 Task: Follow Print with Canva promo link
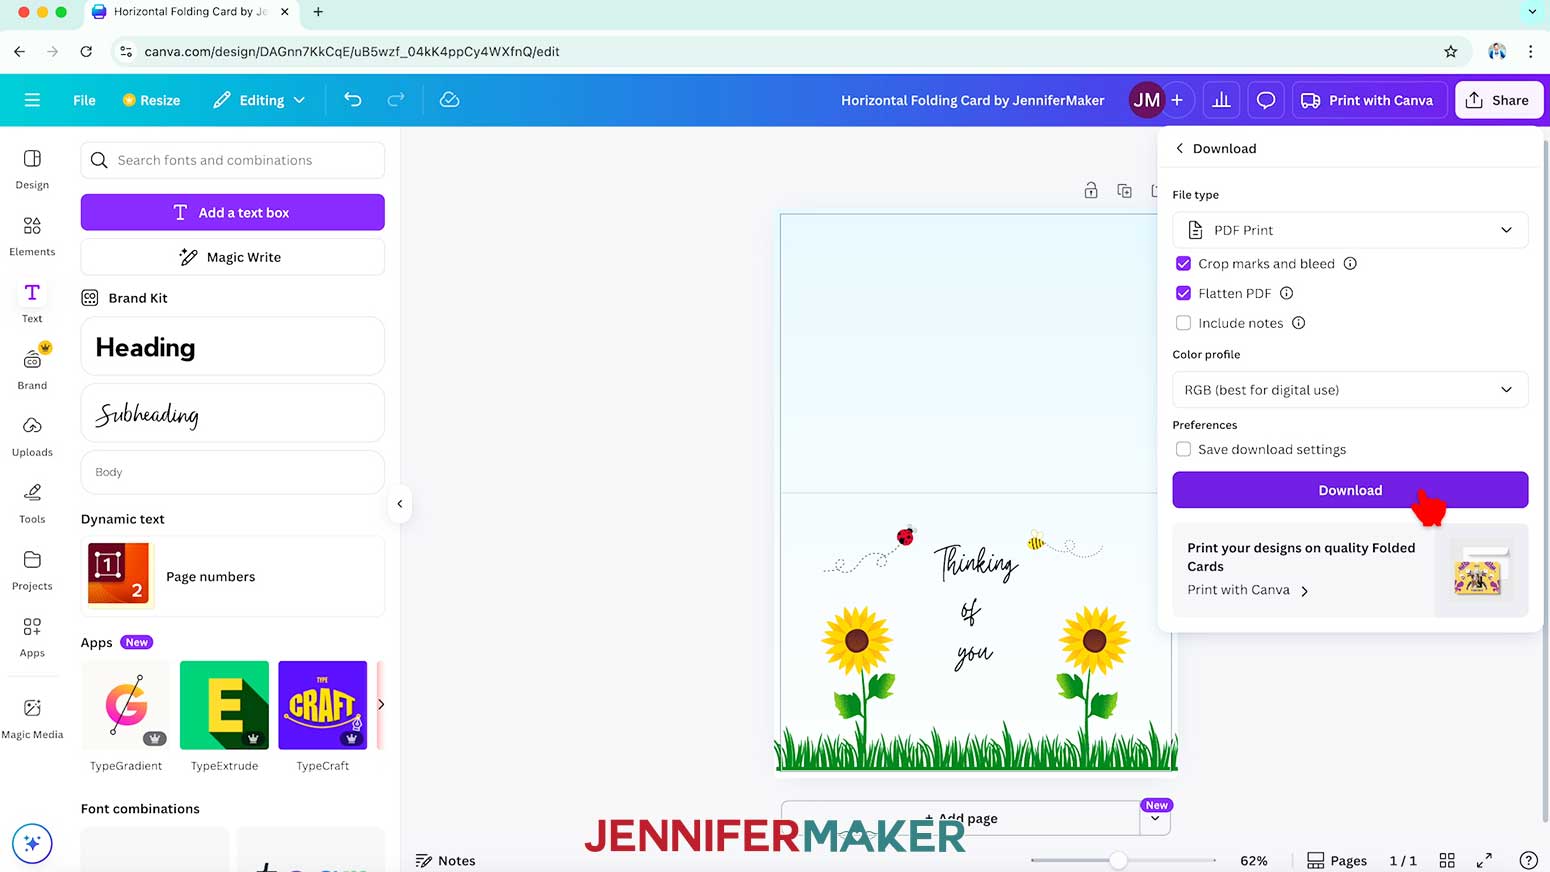(x=1247, y=590)
